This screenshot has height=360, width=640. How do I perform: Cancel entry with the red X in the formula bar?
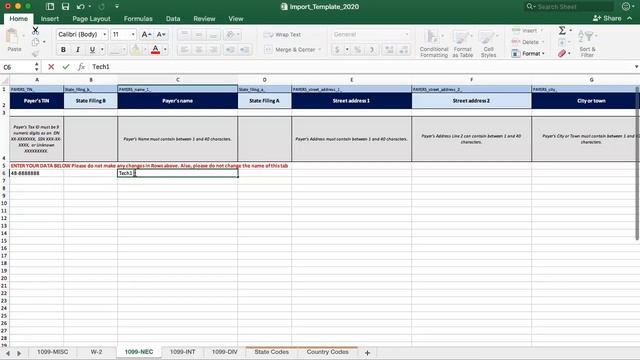tap(51, 67)
